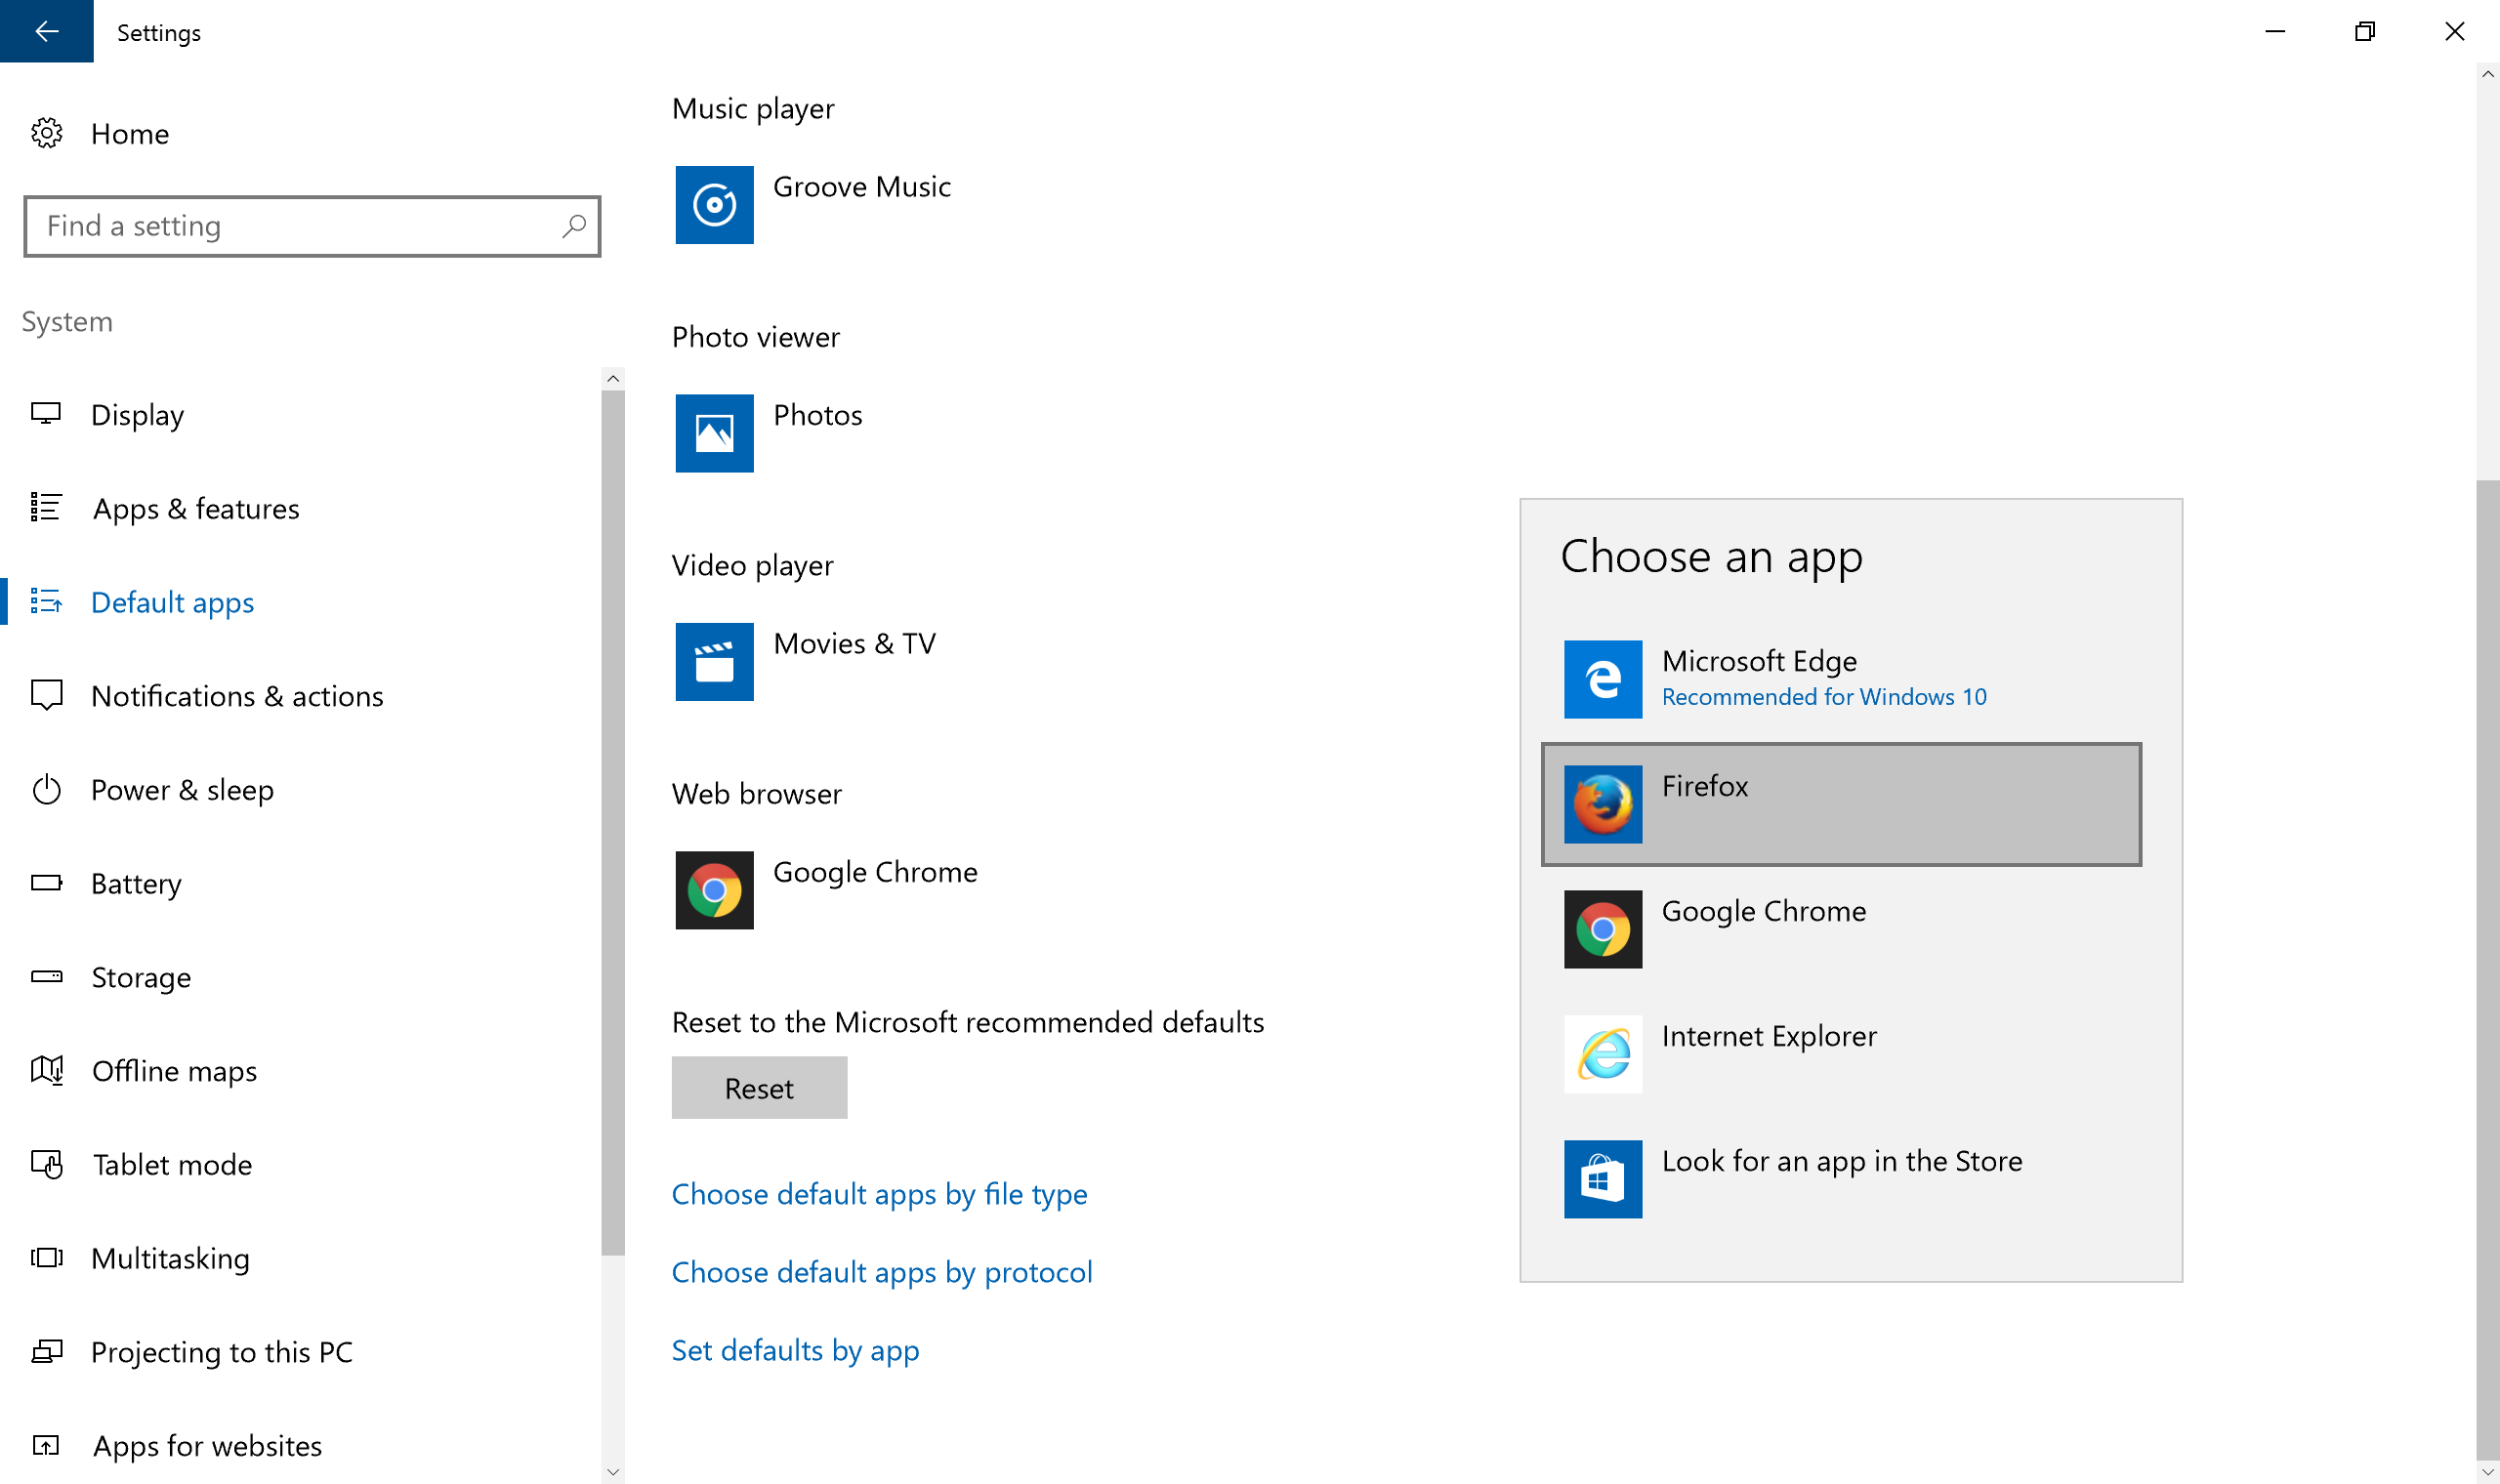Click the back arrow in the title bar

click(47, 31)
